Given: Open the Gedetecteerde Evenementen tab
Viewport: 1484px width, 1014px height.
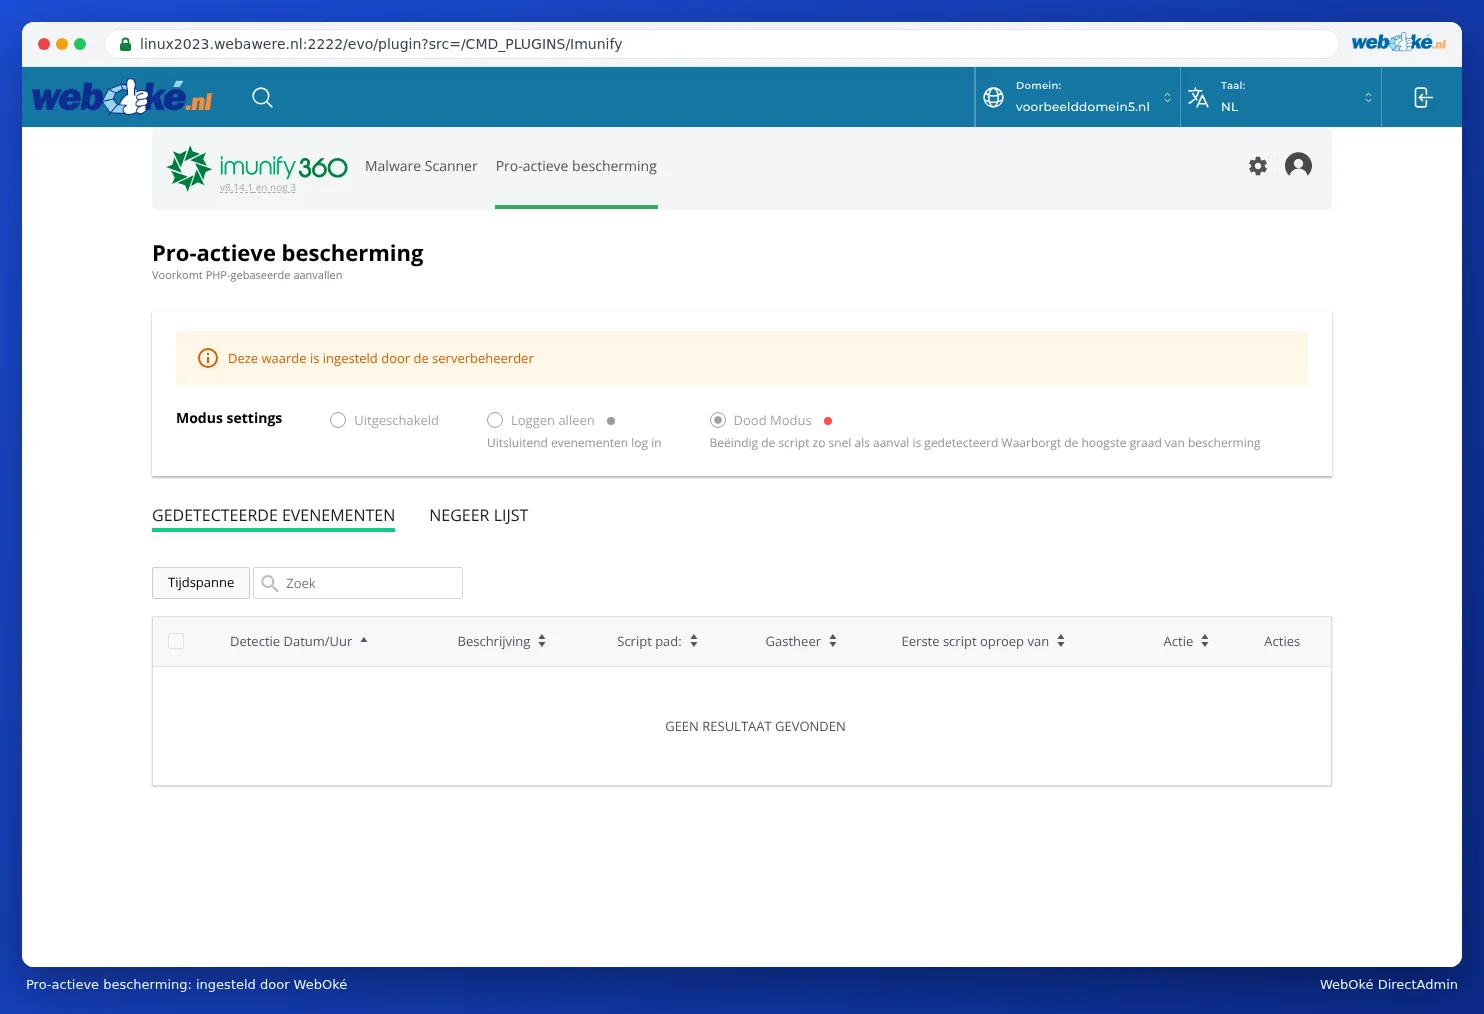Looking at the screenshot, I should click(273, 516).
